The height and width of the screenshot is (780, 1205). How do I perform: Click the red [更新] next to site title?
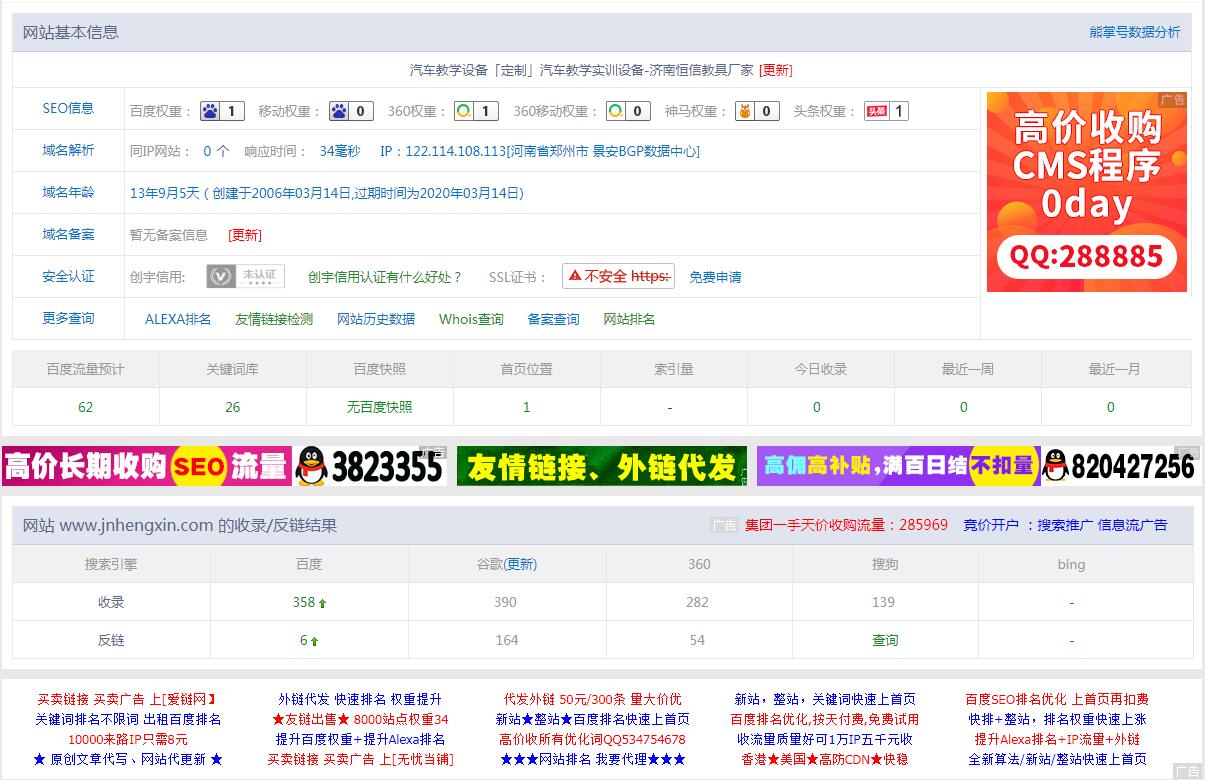click(776, 70)
